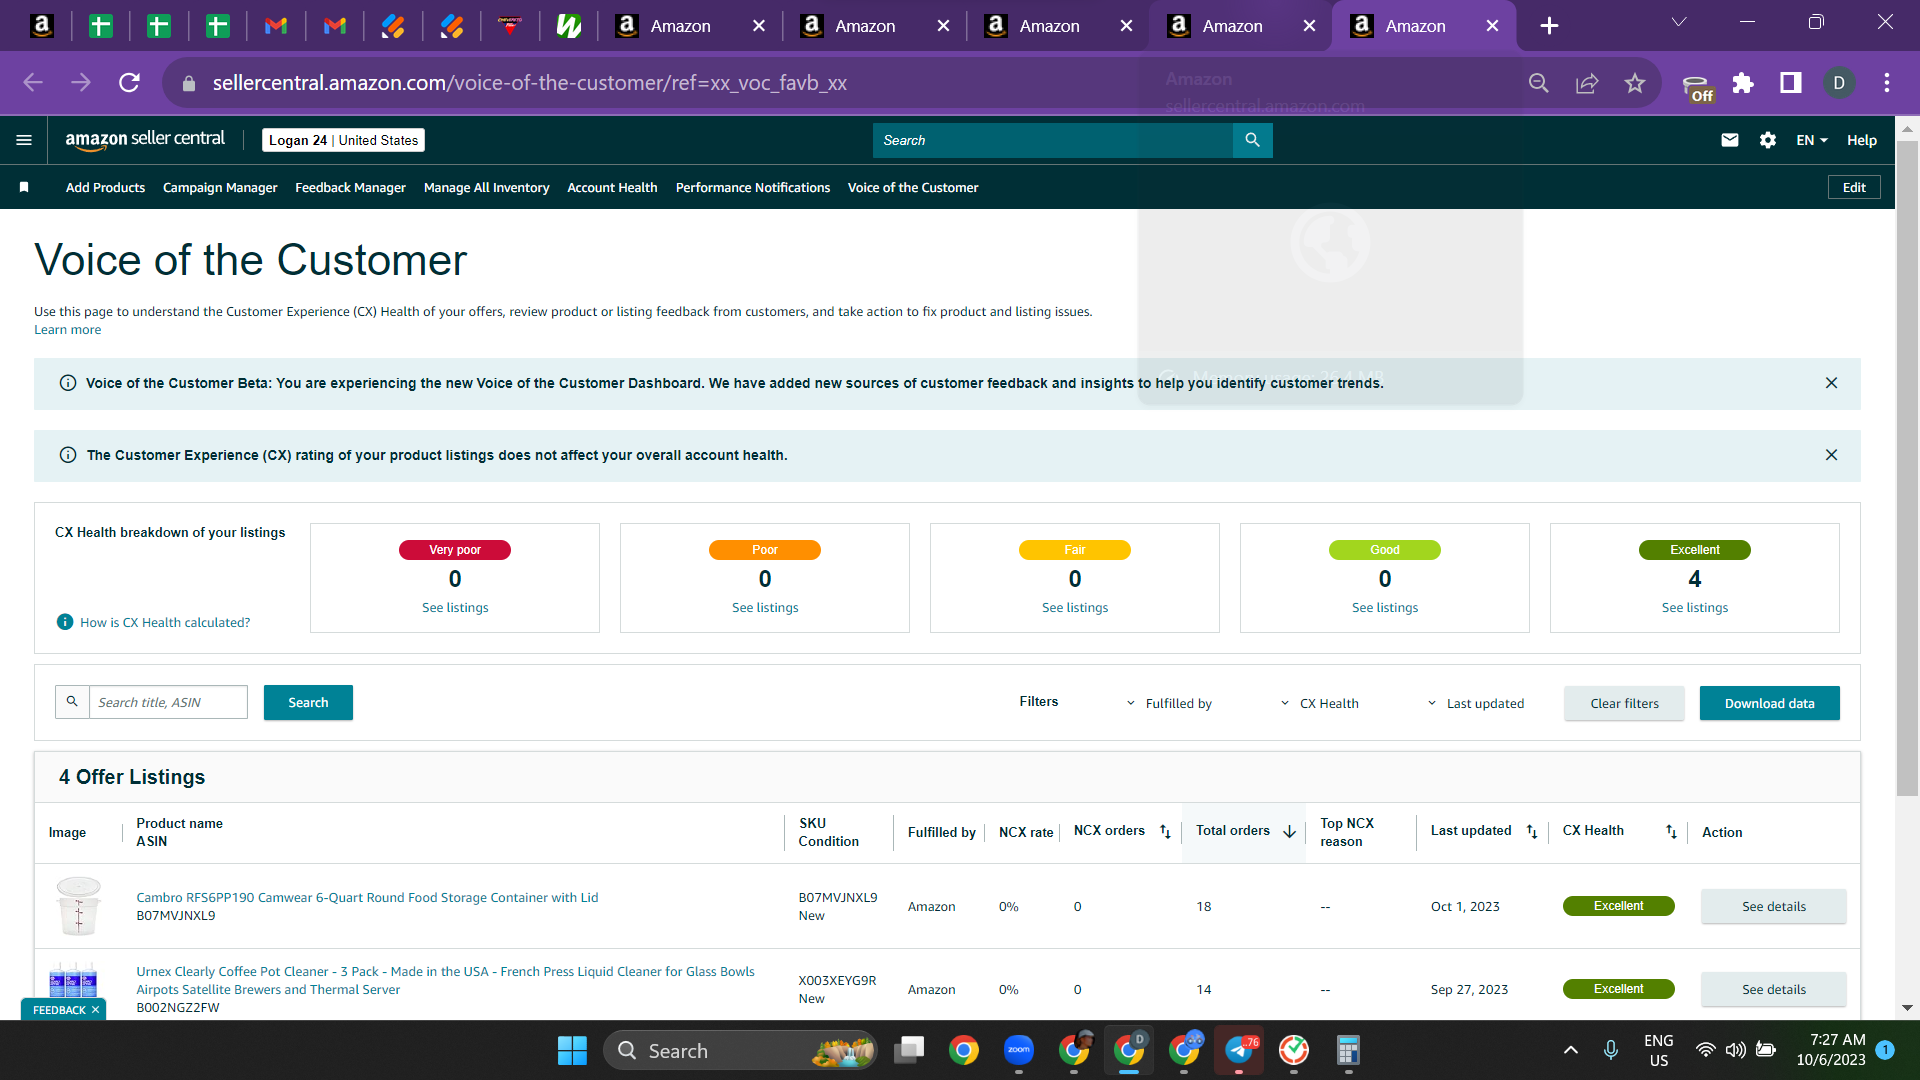Click the top Seller Central search field

[x=1052, y=140]
